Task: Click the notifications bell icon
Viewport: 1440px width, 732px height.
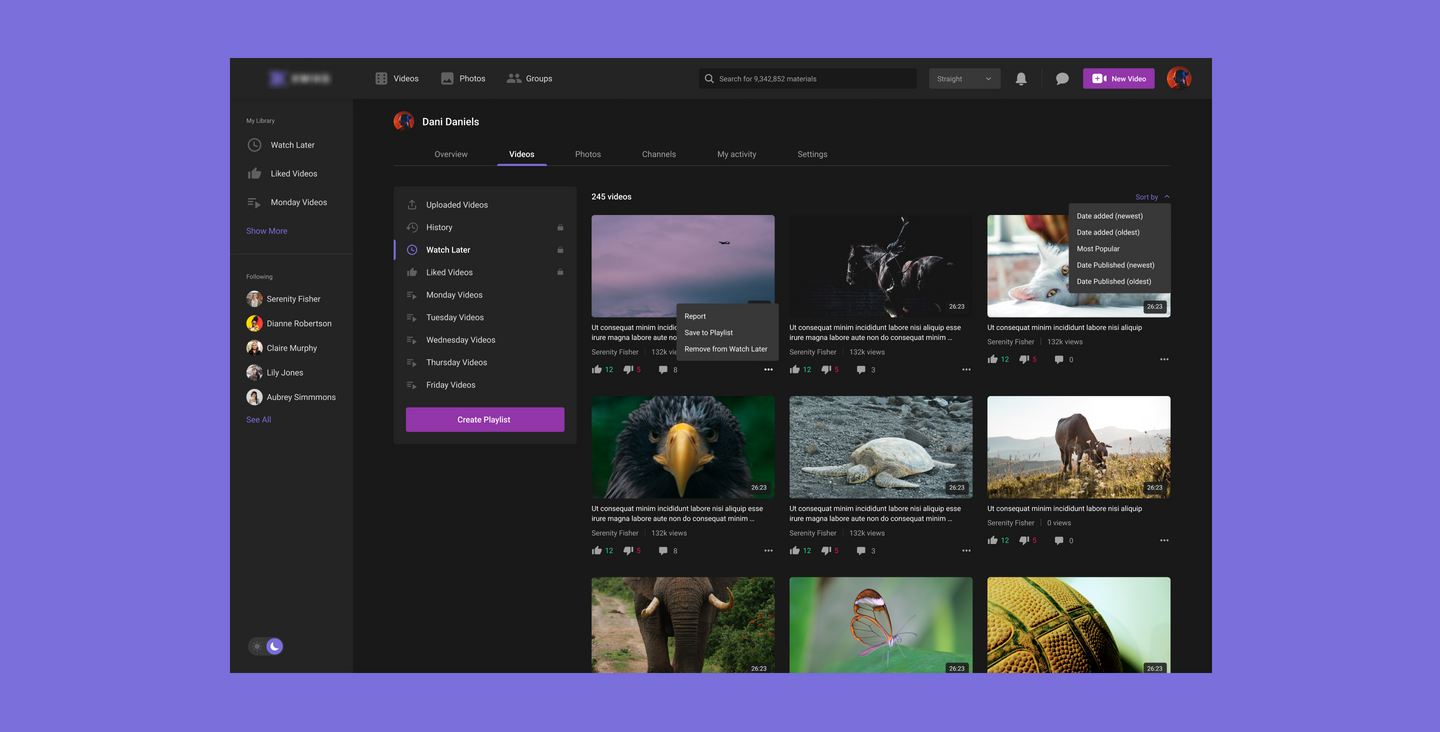Action: (x=1021, y=79)
